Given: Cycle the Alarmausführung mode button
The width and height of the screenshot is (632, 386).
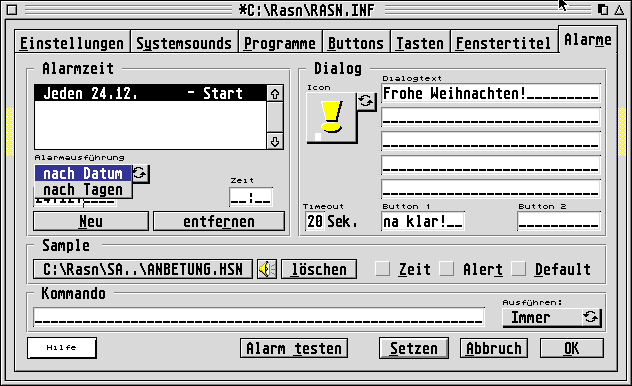Looking at the screenshot, I should (x=140, y=174).
